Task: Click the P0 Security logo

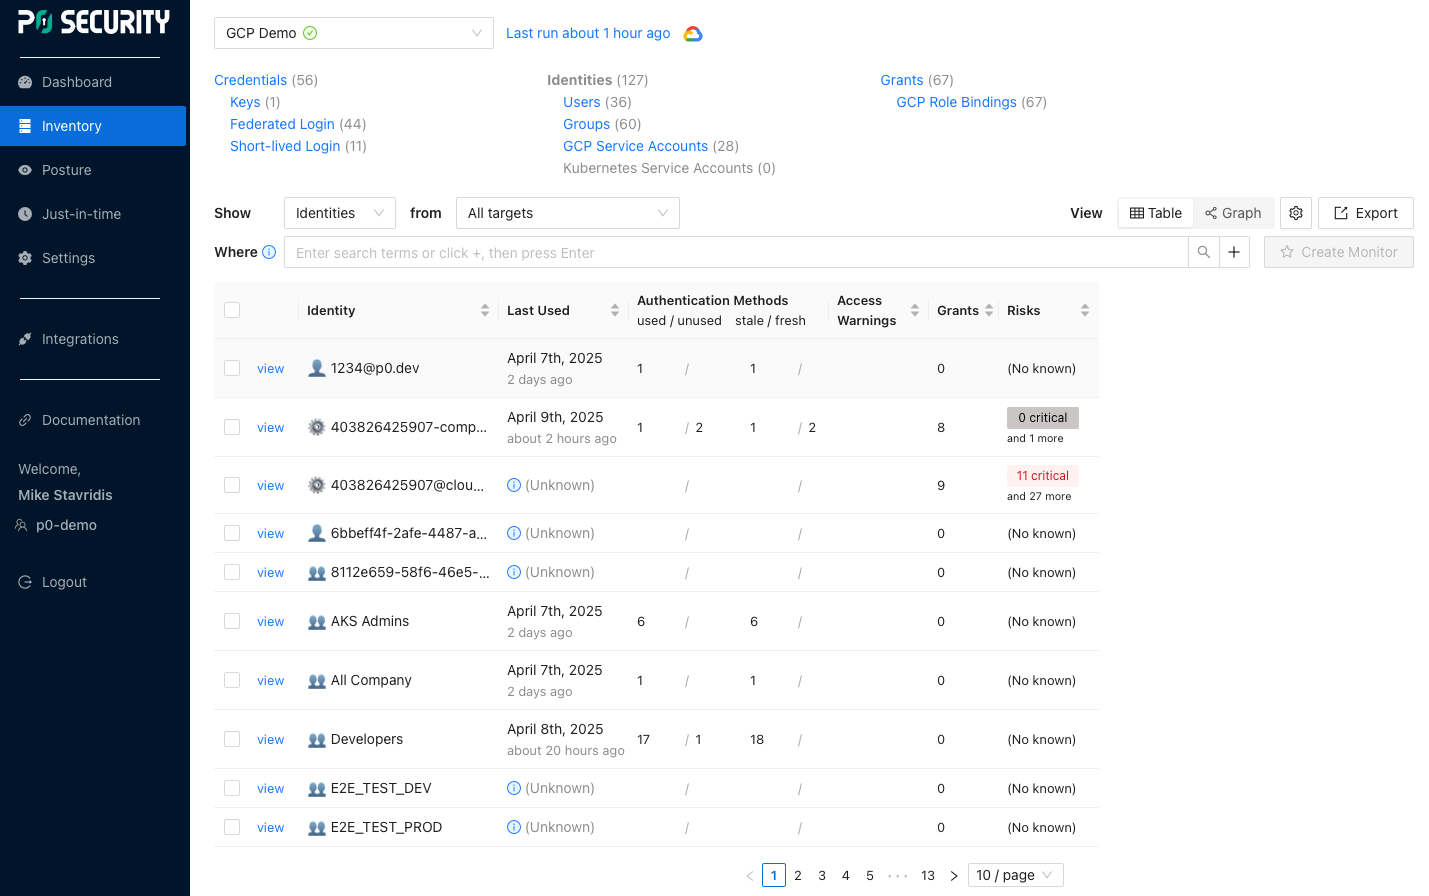Action: [x=94, y=22]
